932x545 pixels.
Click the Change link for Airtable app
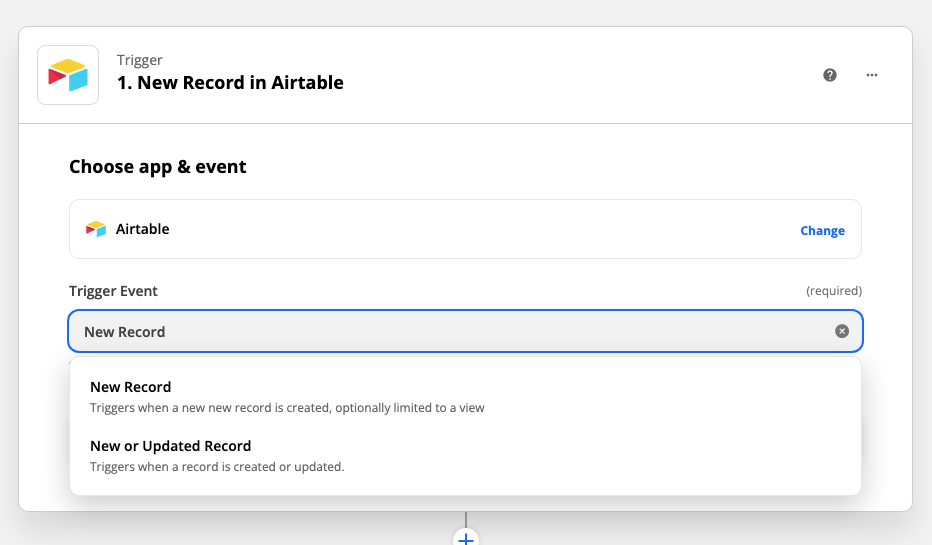(x=822, y=231)
